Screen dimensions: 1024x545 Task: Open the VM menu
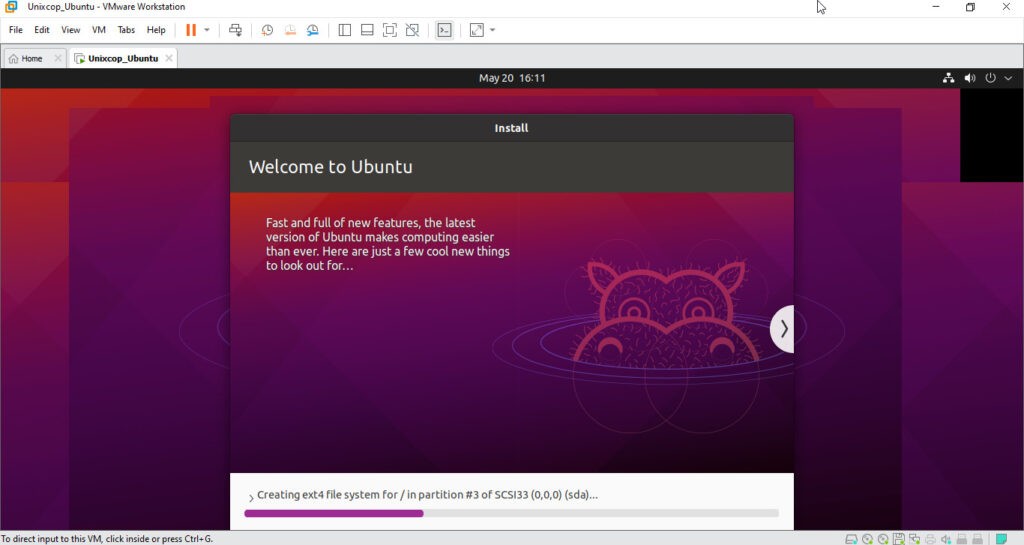click(x=99, y=30)
